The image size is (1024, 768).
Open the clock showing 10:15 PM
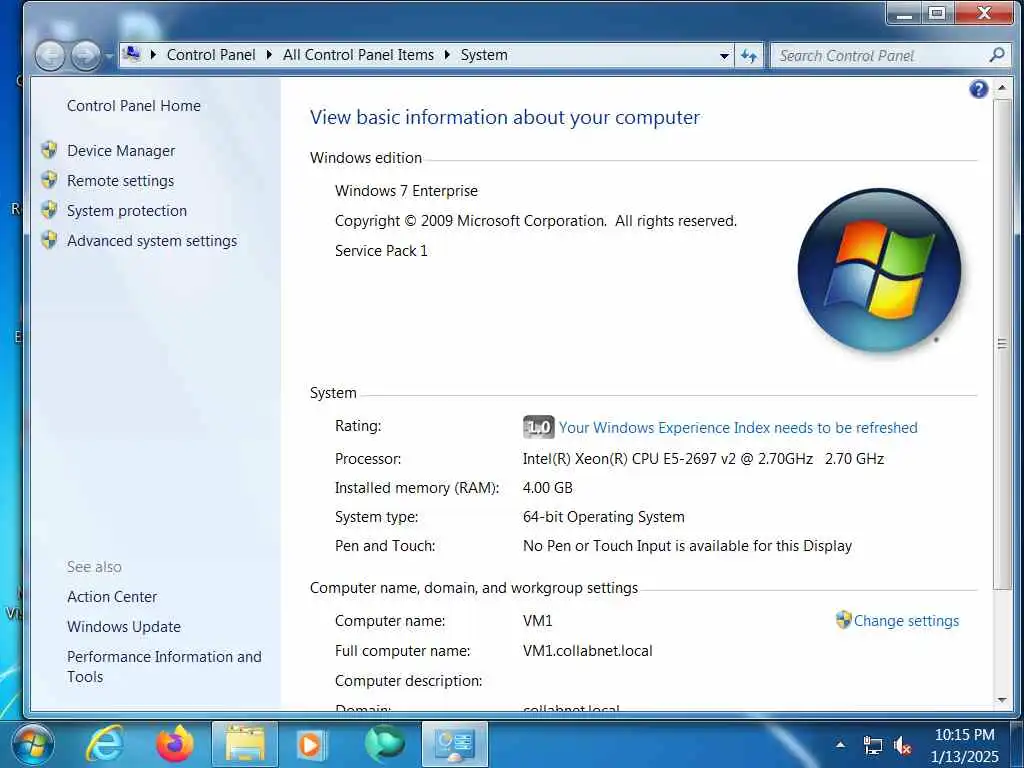(x=964, y=745)
